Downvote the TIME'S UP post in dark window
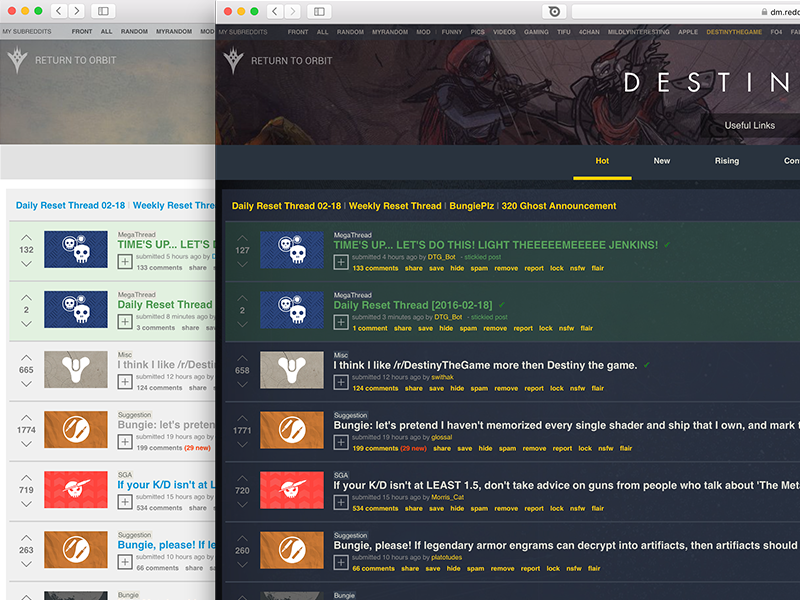The width and height of the screenshot is (800, 600). click(242, 264)
